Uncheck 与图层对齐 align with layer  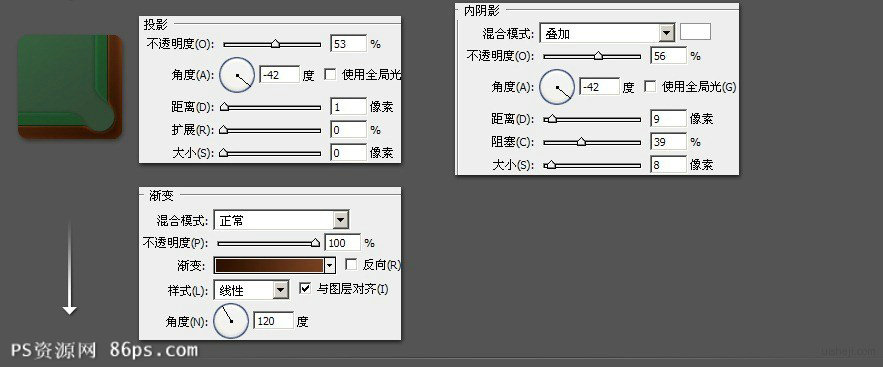pyautogui.click(x=305, y=288)
